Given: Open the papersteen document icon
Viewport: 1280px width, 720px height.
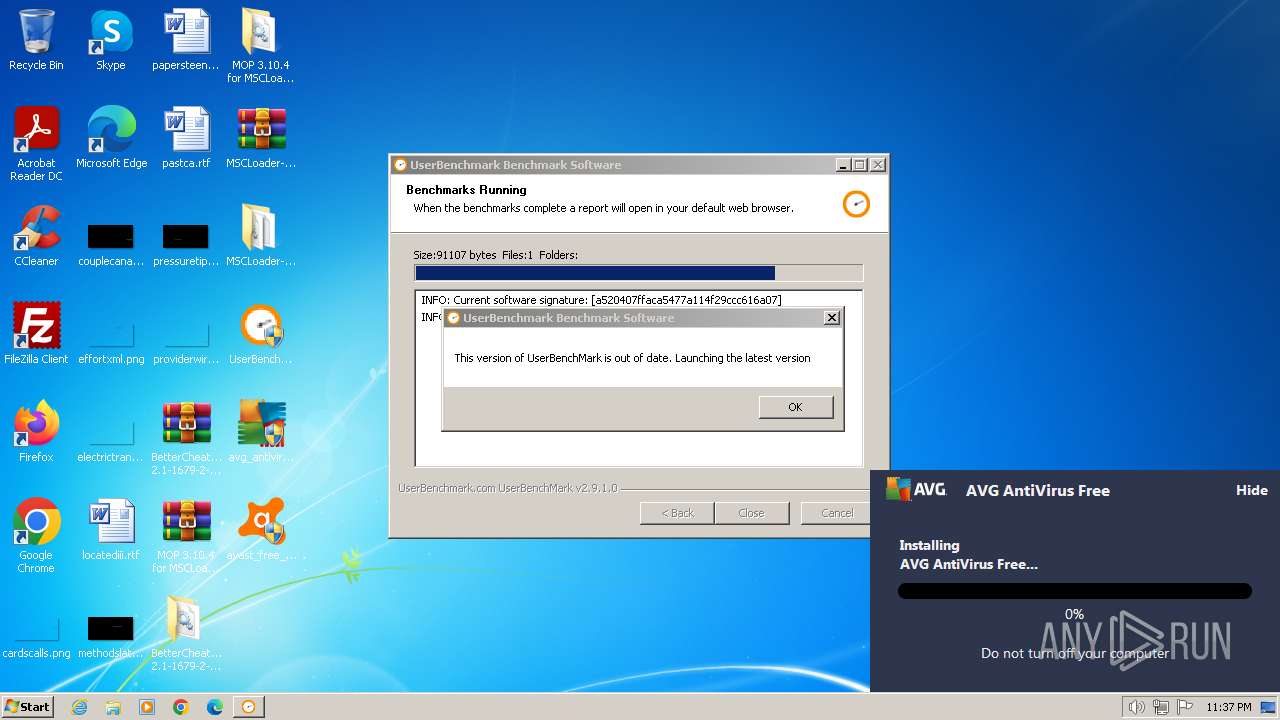Looking at the screenshot, I should [186, 40].
